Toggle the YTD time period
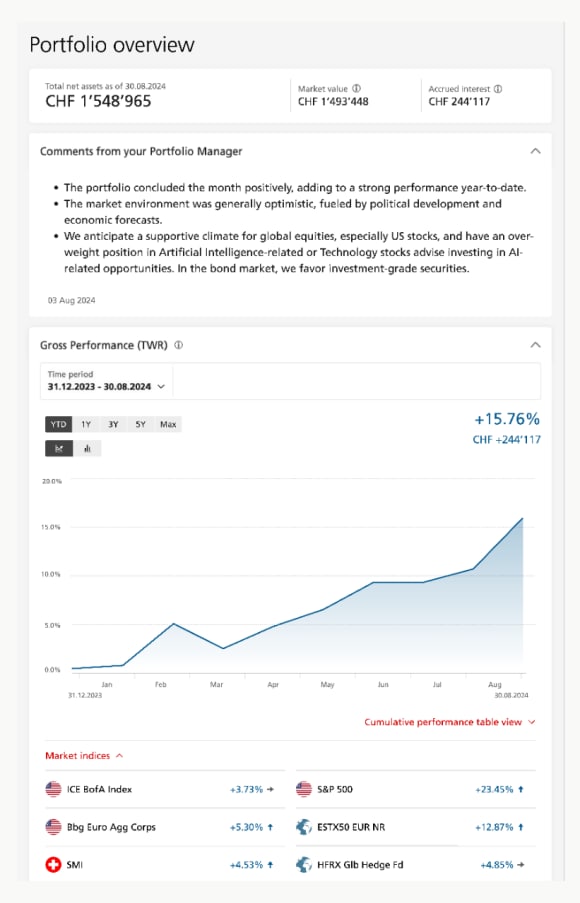Image resolution: width=580 pixels, height=903 pixels. (x=58, y=424)
